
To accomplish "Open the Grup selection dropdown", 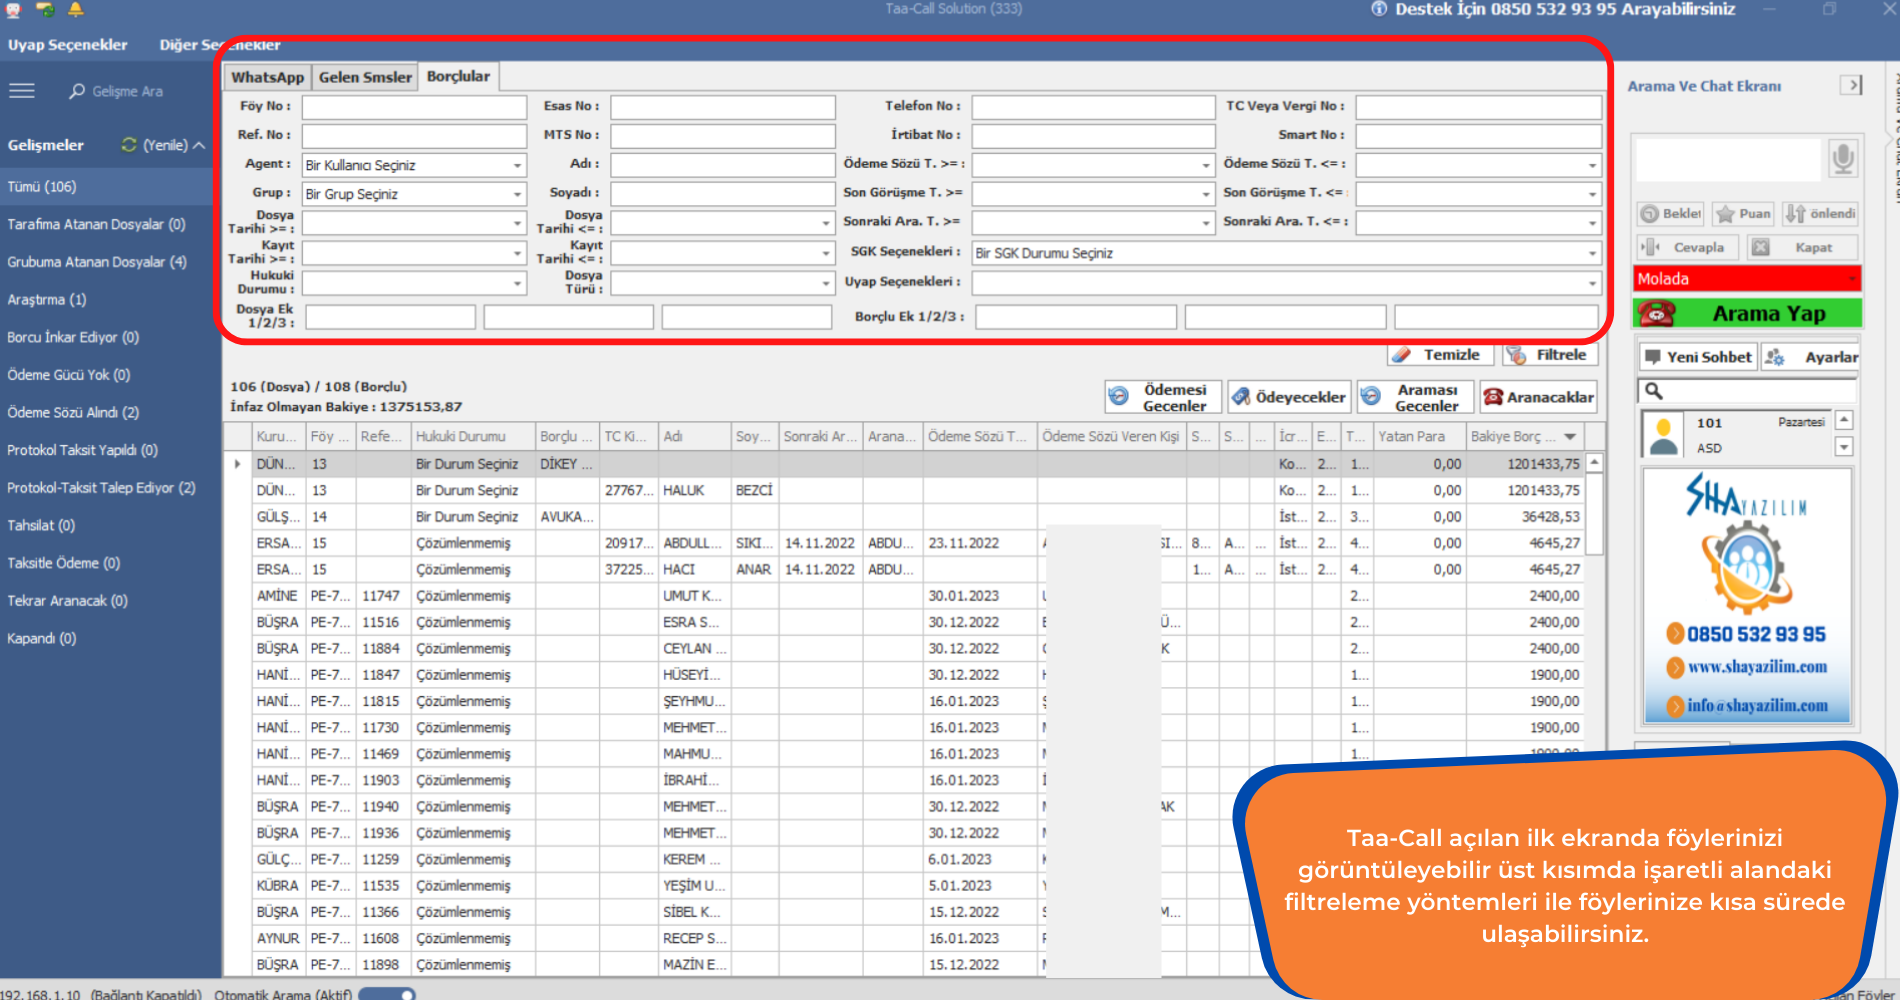I will [517, 194].
